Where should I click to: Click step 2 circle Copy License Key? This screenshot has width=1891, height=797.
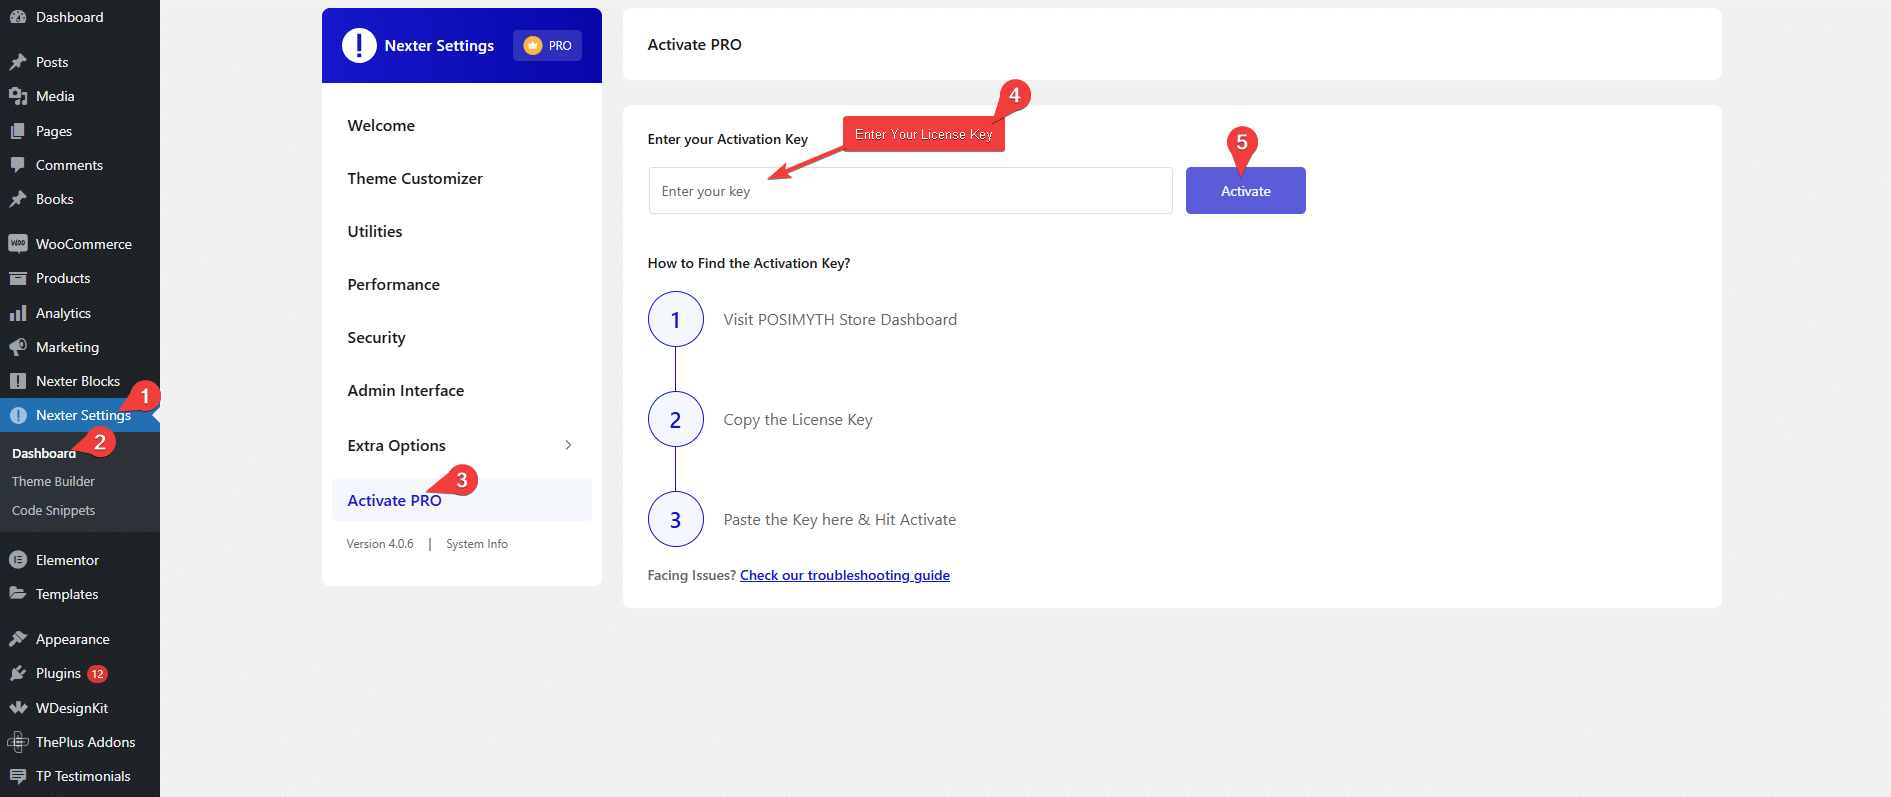tap(676, 419)
